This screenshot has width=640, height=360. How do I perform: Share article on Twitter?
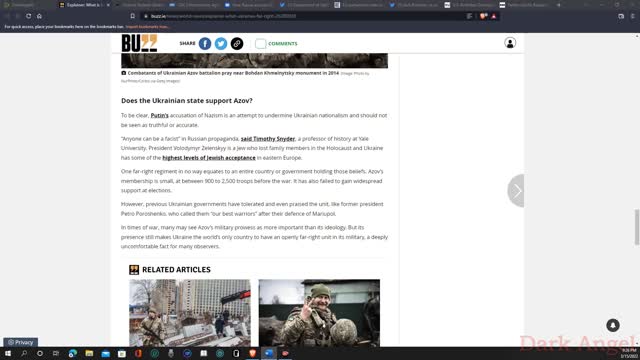(221, 44)
